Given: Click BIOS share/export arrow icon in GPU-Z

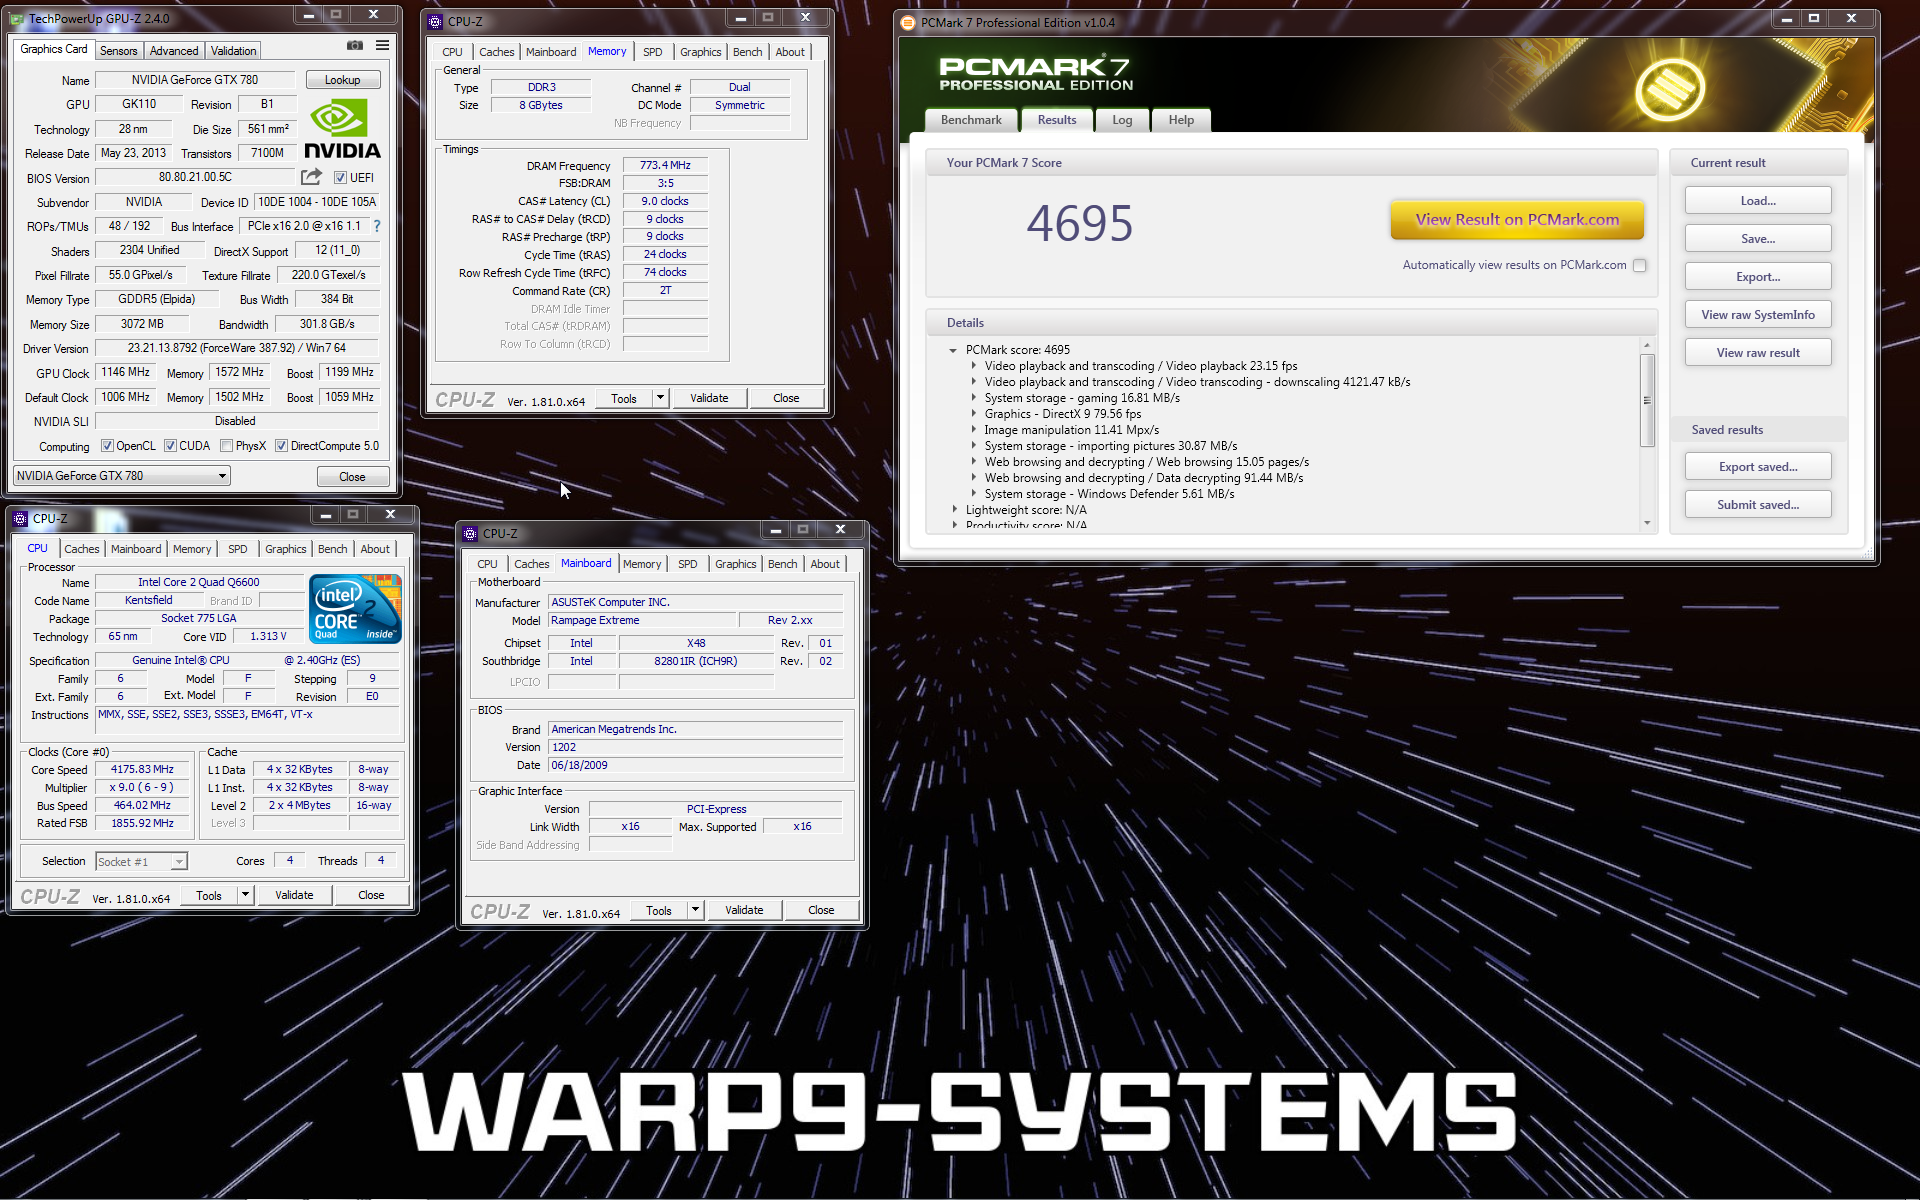Looking at the screenshot, I should [x=312, y=177].
